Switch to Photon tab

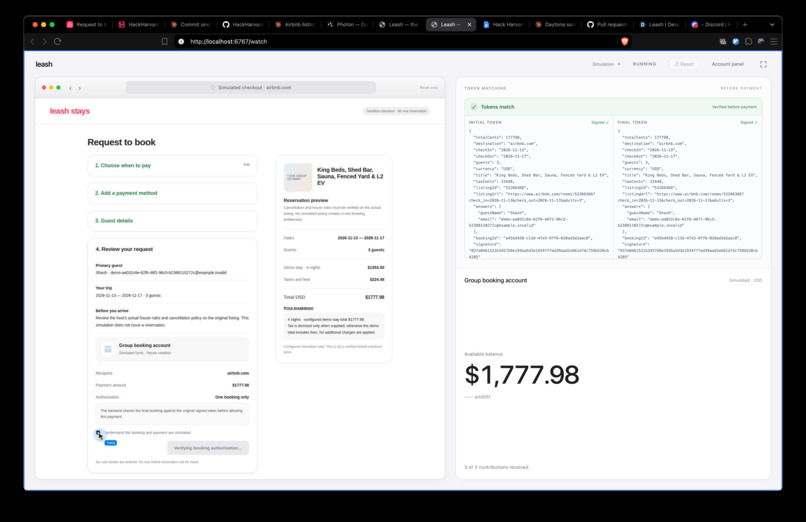(347, 24)
